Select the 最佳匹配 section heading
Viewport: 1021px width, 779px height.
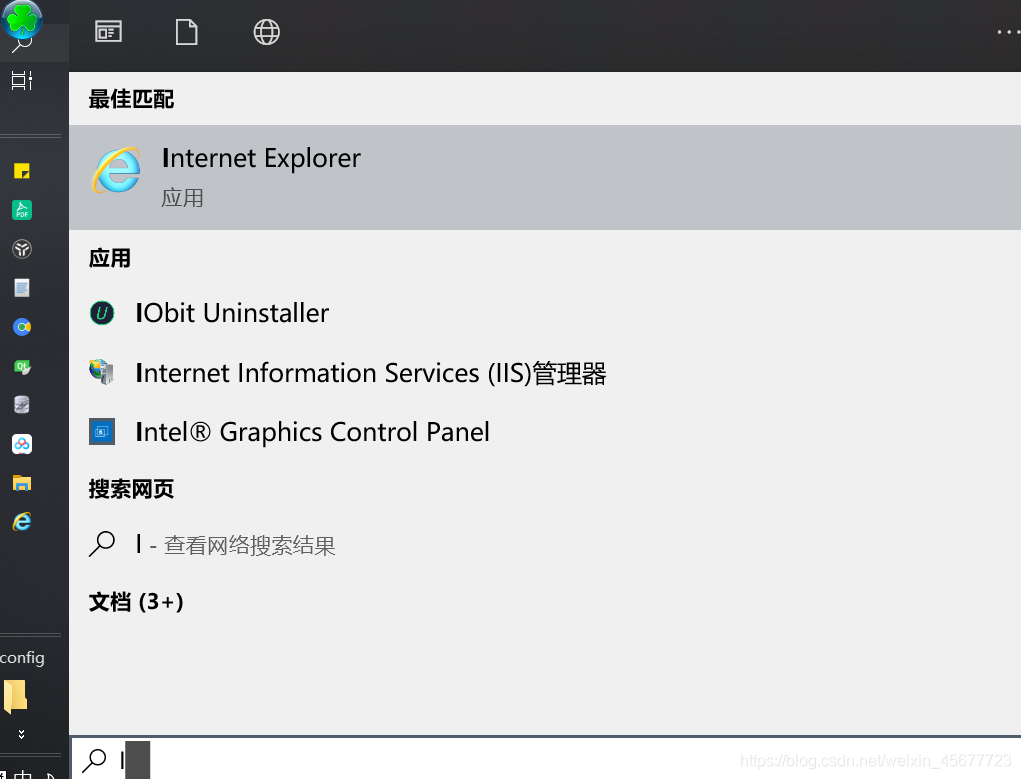(131, 97)
